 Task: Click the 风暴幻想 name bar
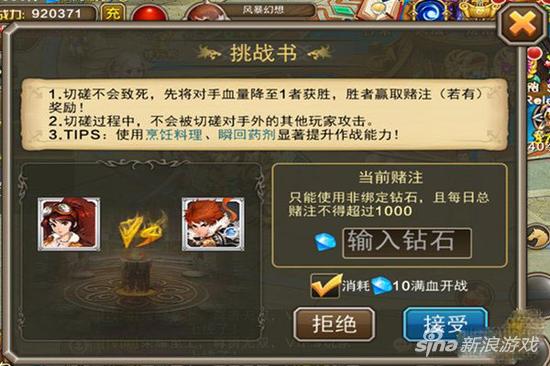click(x=264, y=10)
